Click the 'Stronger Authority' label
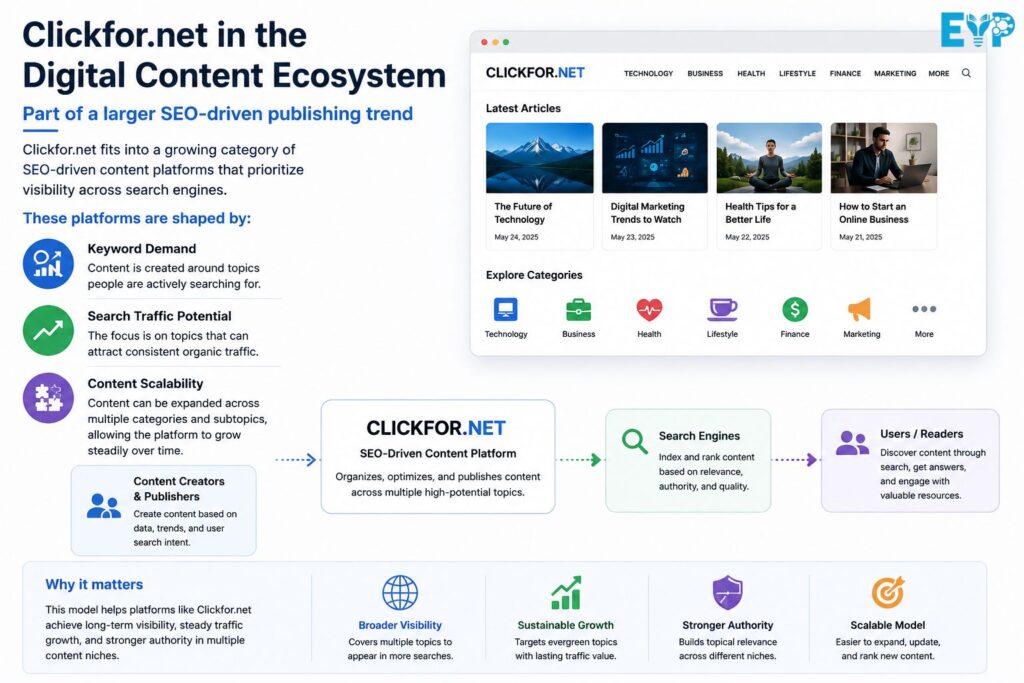 (x=728, y=625)
